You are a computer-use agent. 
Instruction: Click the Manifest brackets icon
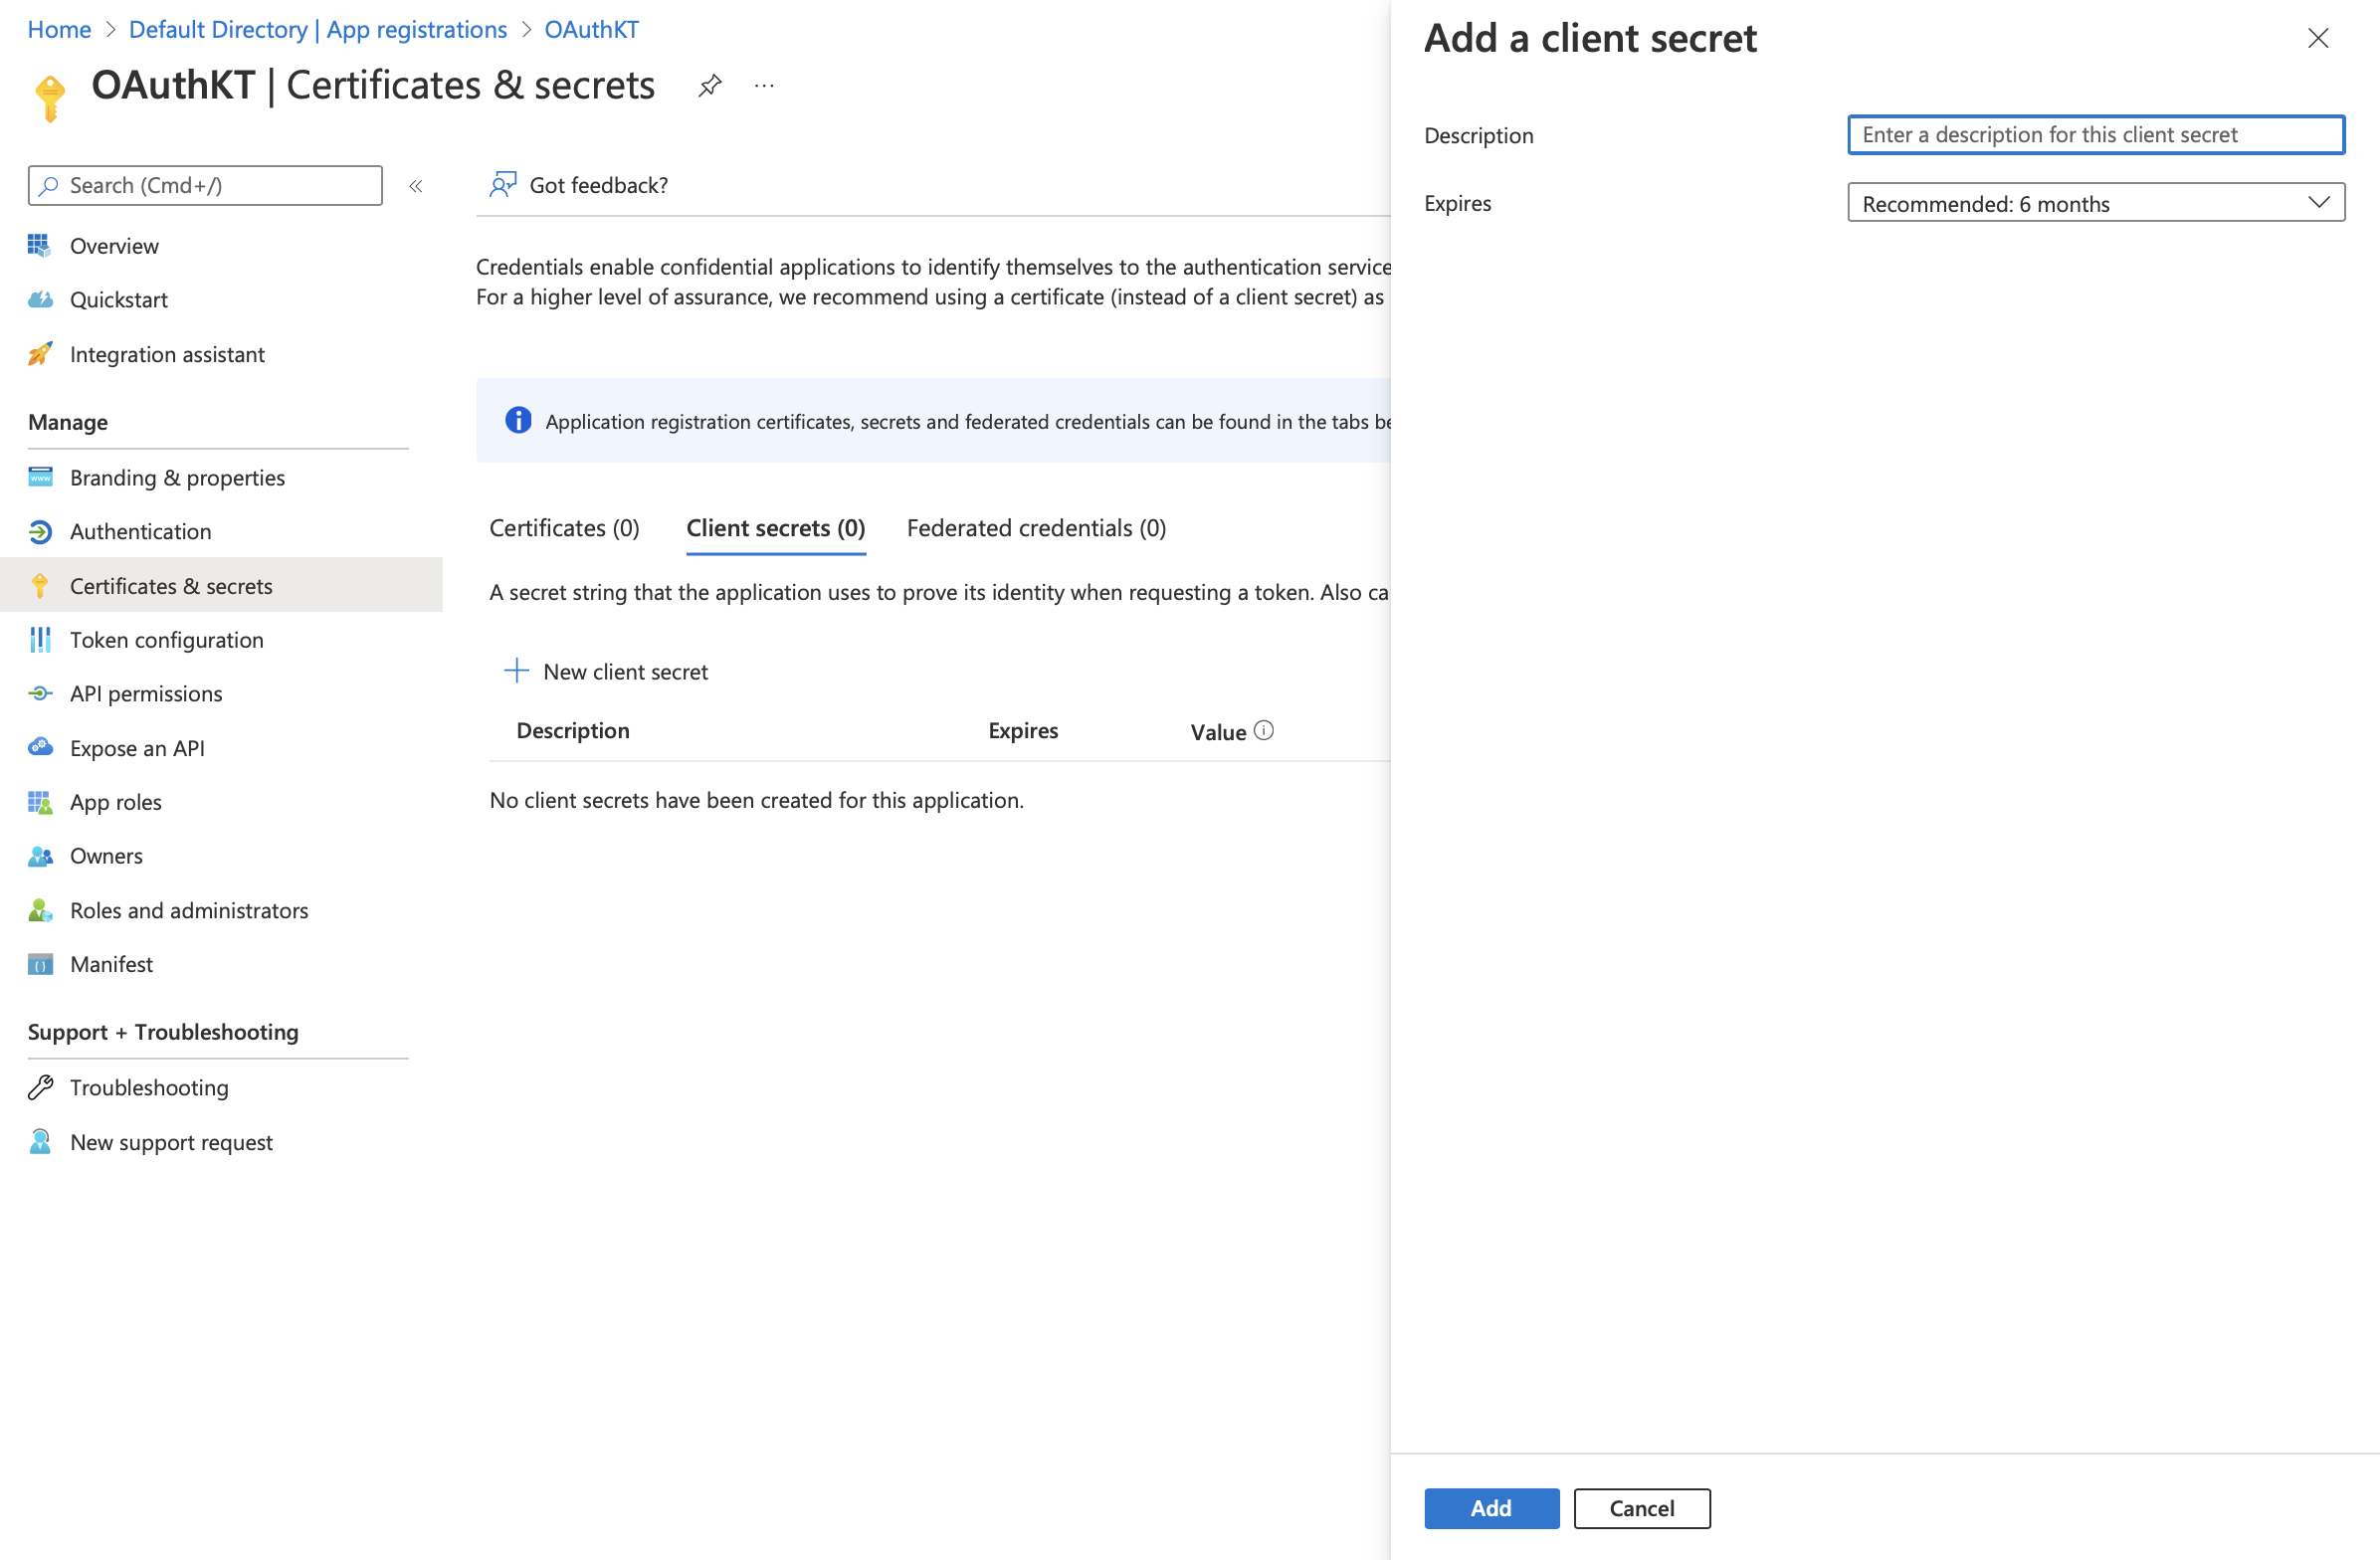[x=40, y=964]
